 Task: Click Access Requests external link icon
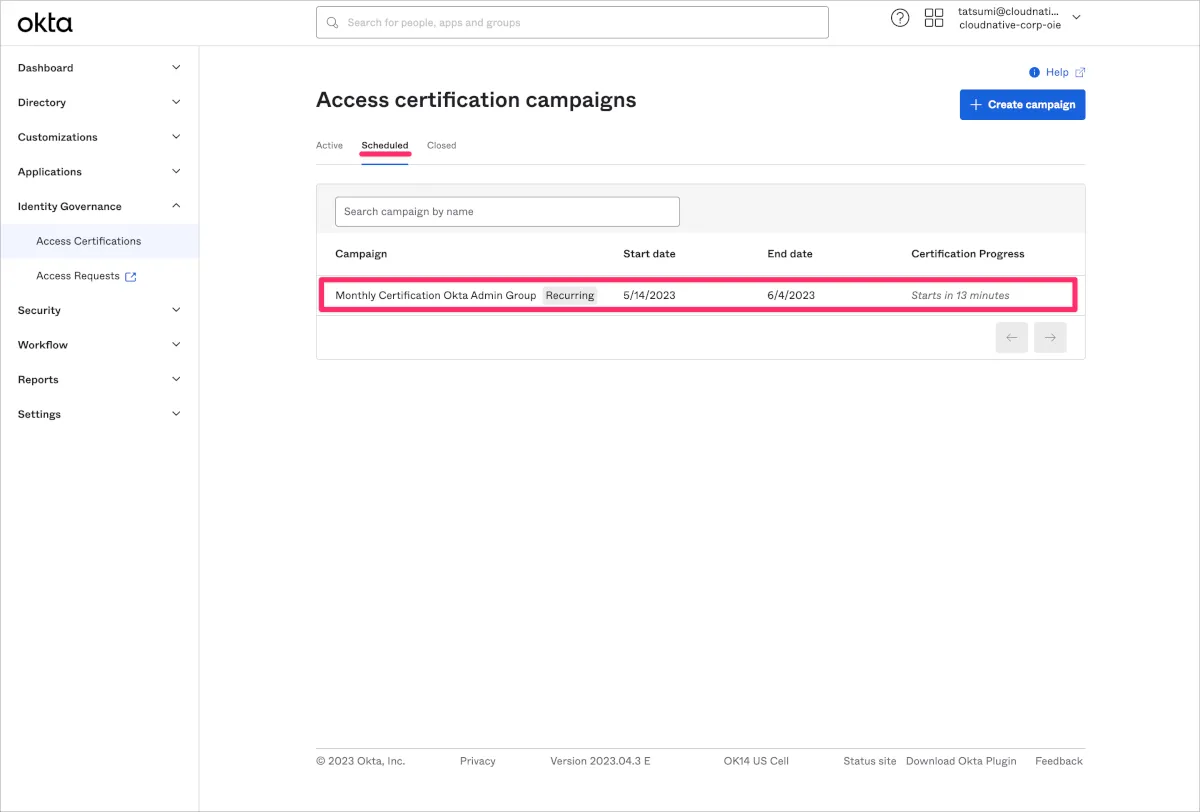click(x=130, y=277)
